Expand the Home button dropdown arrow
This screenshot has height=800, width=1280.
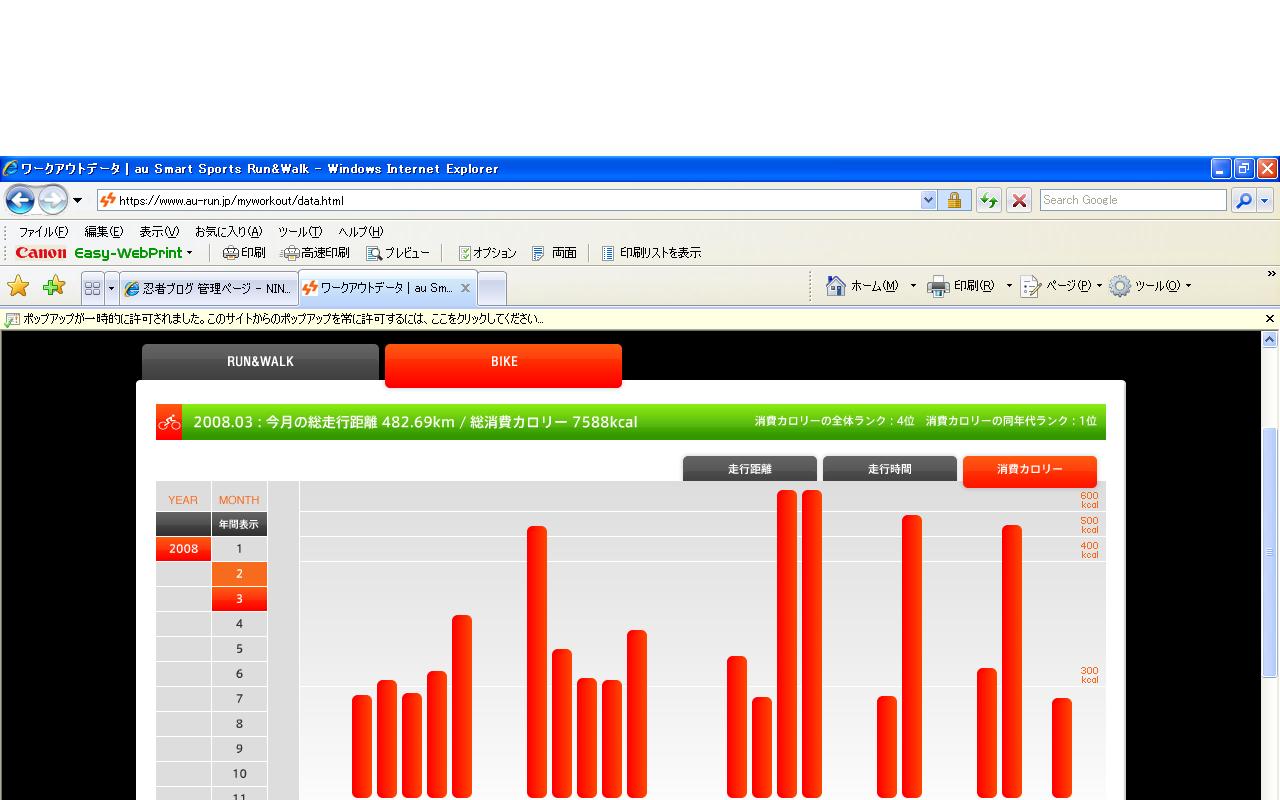(x=913, y=286)
